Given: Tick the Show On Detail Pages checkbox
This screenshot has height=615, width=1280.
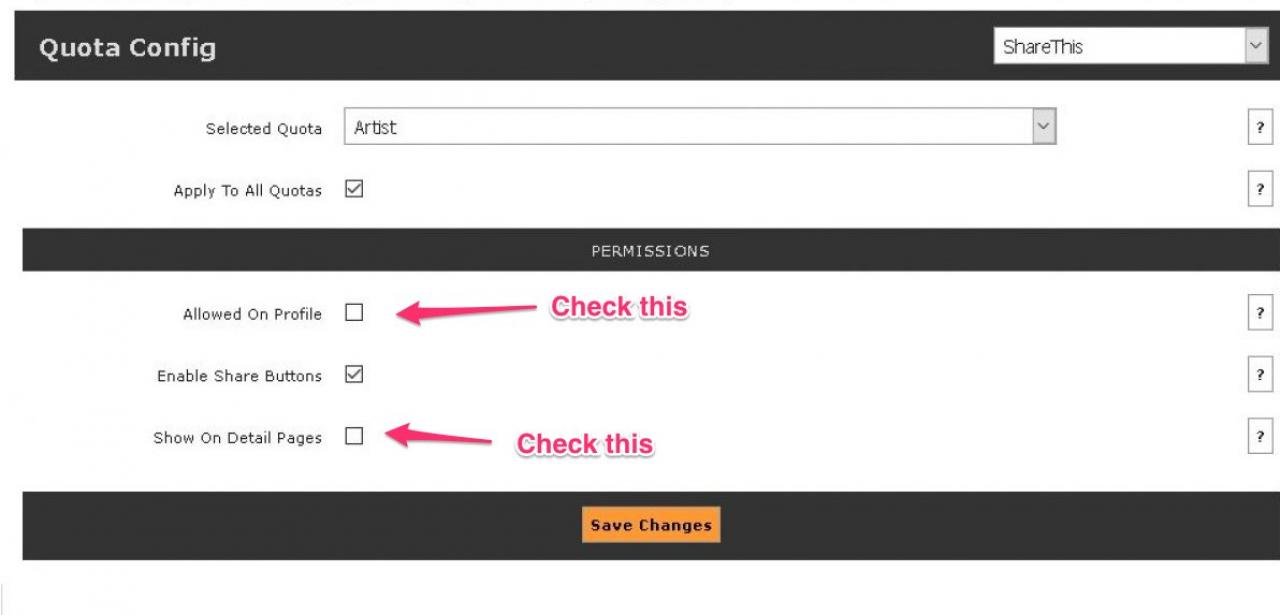Looking at the screenshot, I should click(354, 436).
